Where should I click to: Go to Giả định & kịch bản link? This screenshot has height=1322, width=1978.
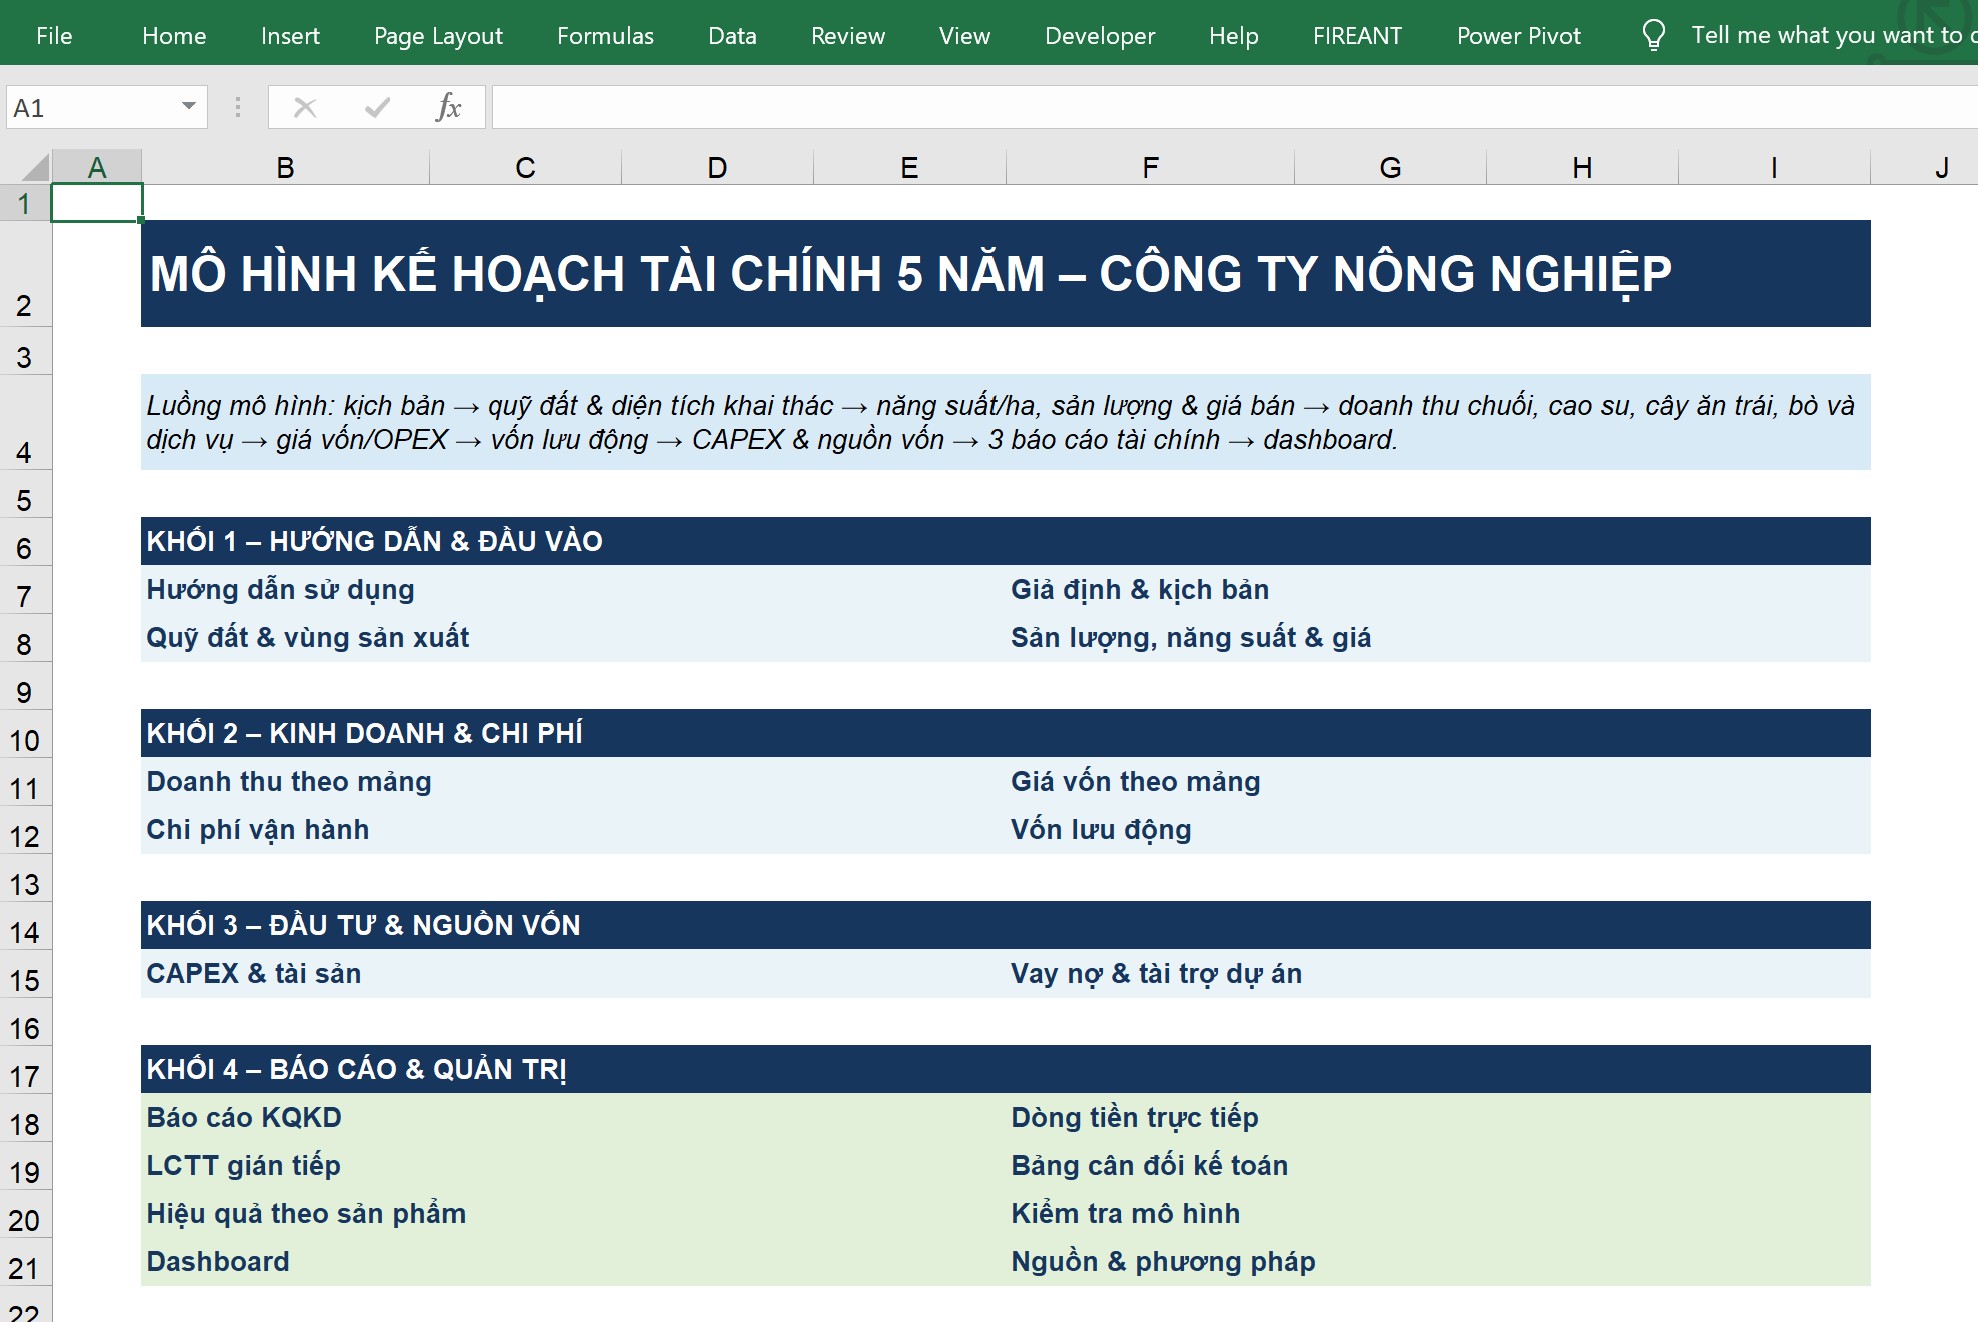(1140, 589)
